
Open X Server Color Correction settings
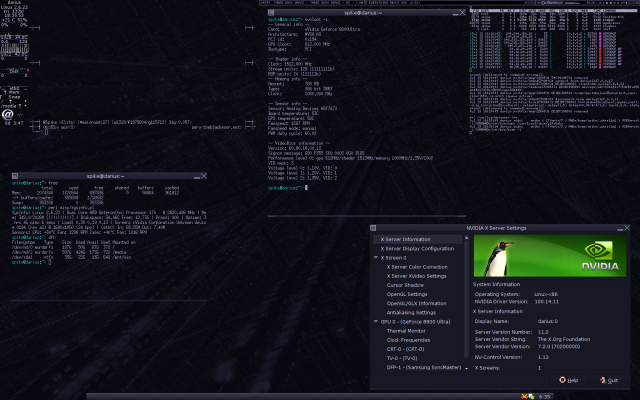click(x=417, y=267)
